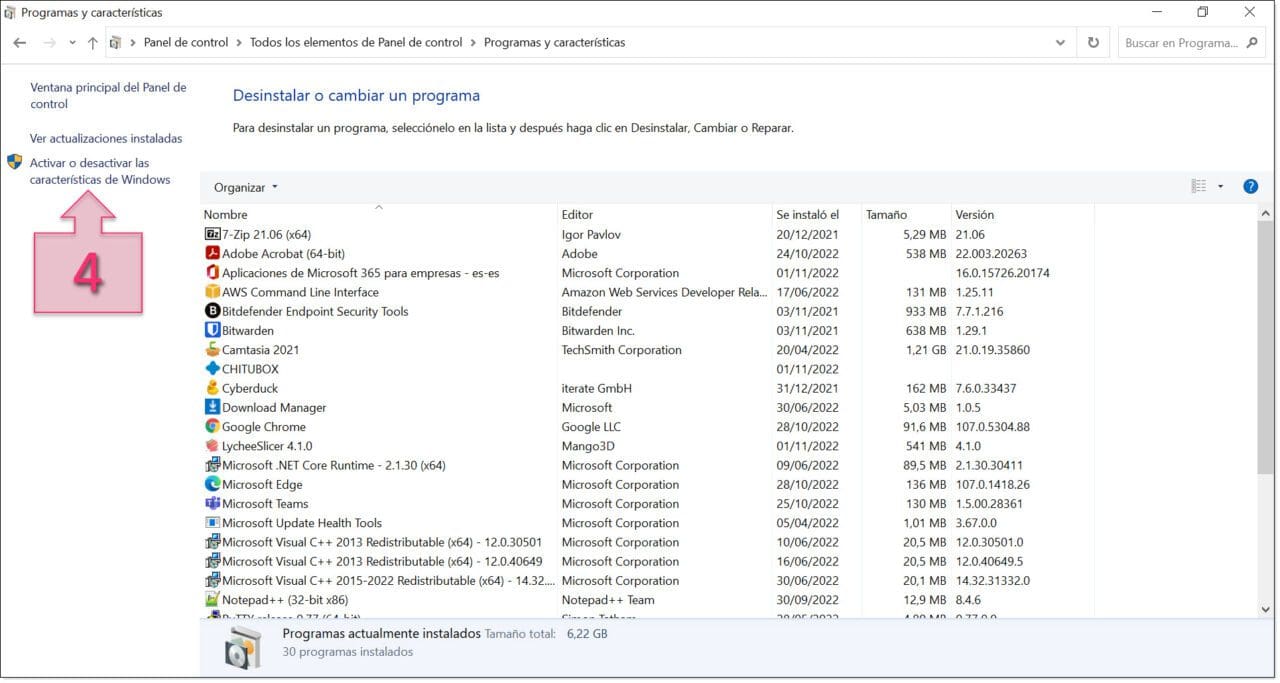Open the view options dropdown arrow
The image size is (1280, 683).
1220,186
